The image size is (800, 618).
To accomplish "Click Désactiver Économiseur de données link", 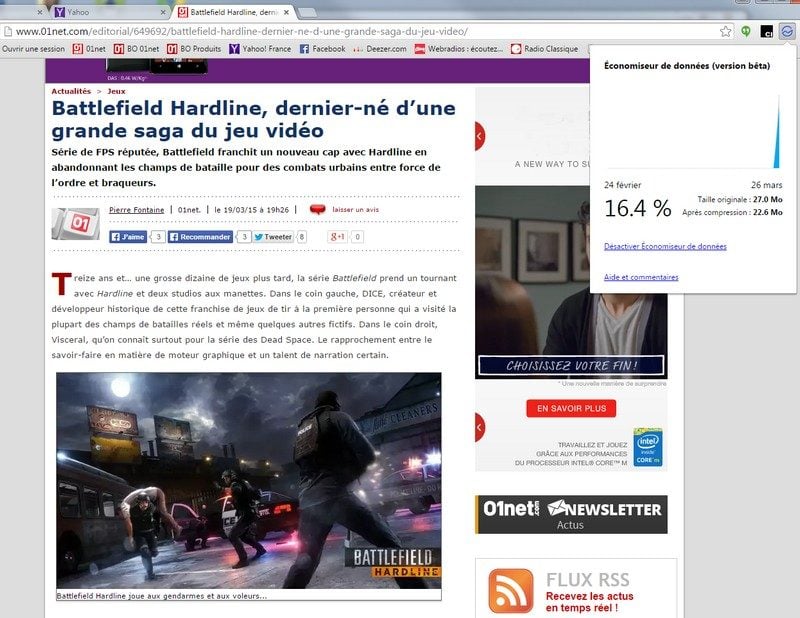I will pos(665,246).
